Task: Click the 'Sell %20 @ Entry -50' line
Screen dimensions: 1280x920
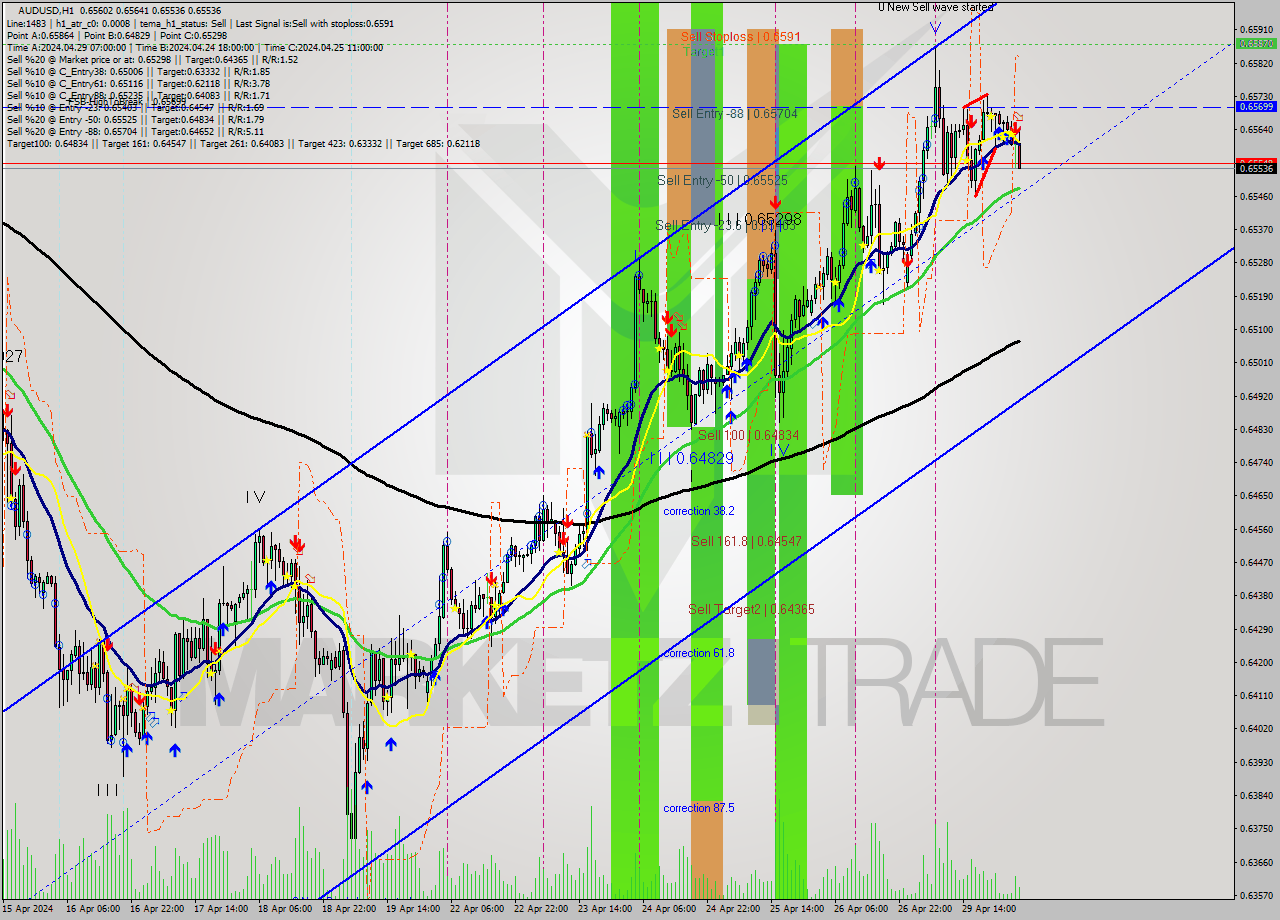Action: [135, 120]
